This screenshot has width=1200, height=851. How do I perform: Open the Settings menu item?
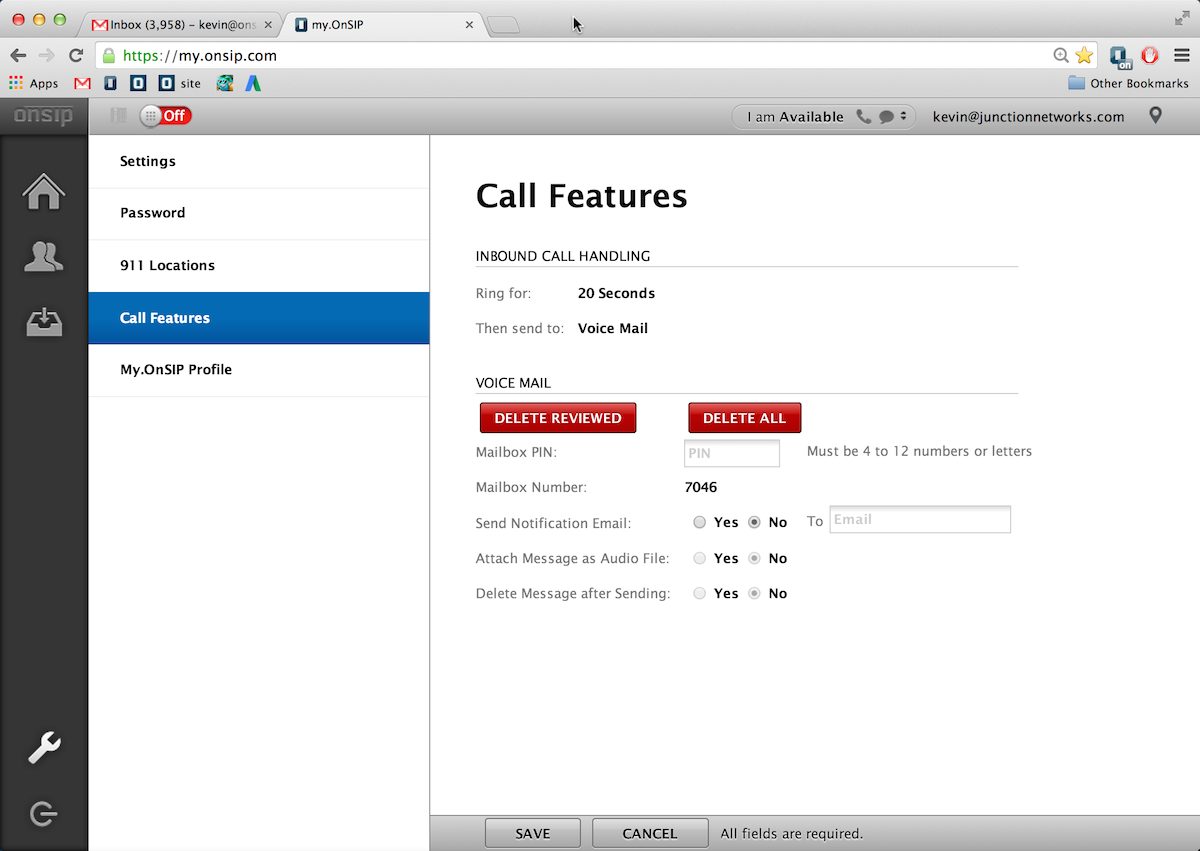(x=259, y=161)
